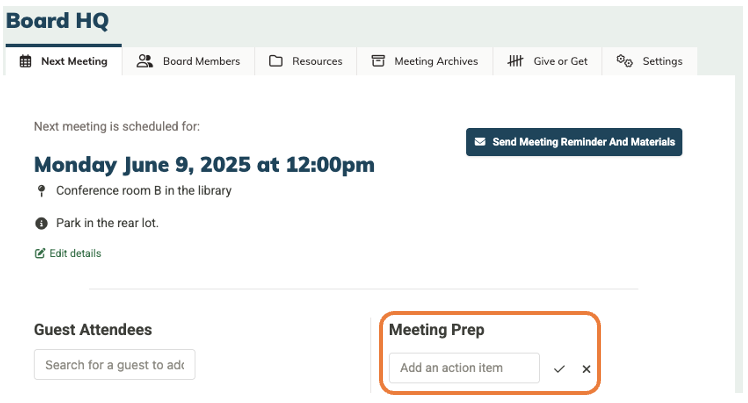Click into the Add an action item field
Viewport: 748px width, 403px height.
pyautogui.click(x=464, y=368)
